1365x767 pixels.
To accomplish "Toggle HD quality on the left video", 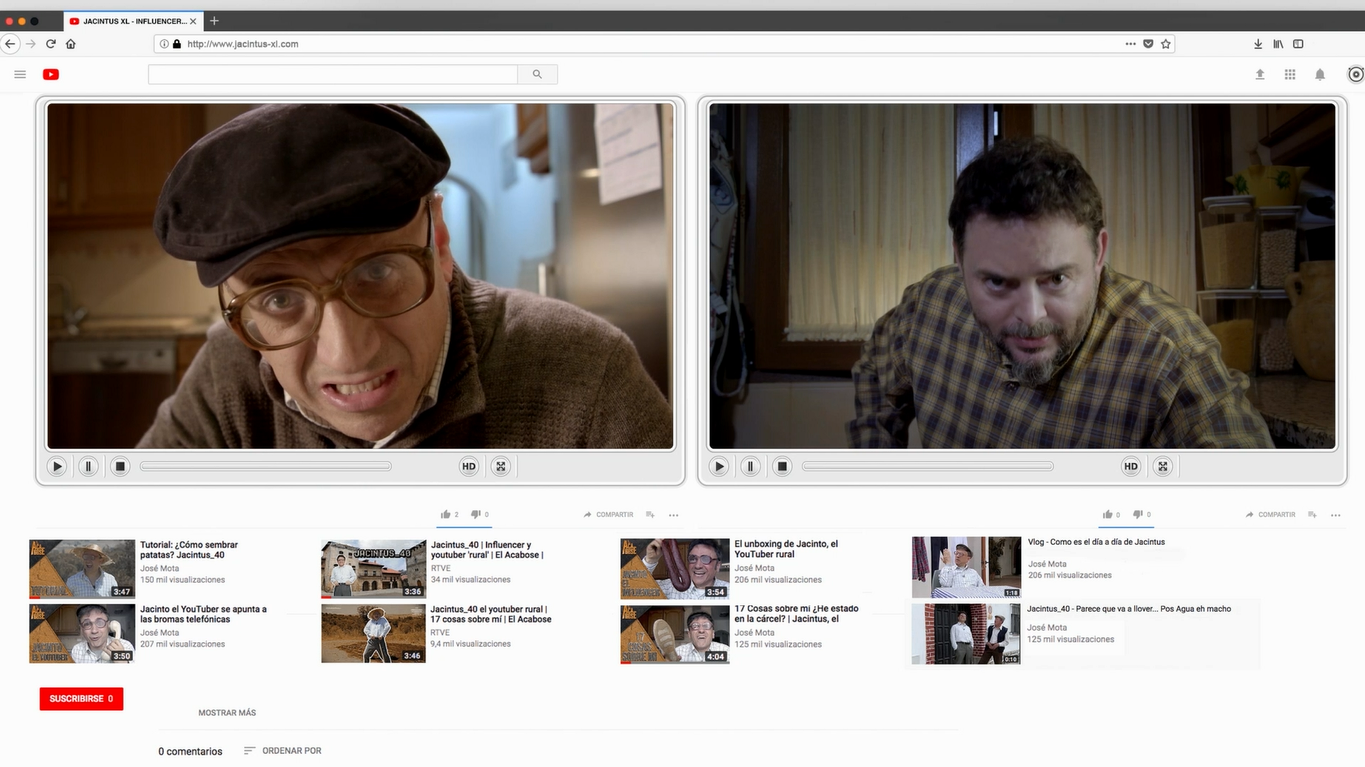I will 468,466.
